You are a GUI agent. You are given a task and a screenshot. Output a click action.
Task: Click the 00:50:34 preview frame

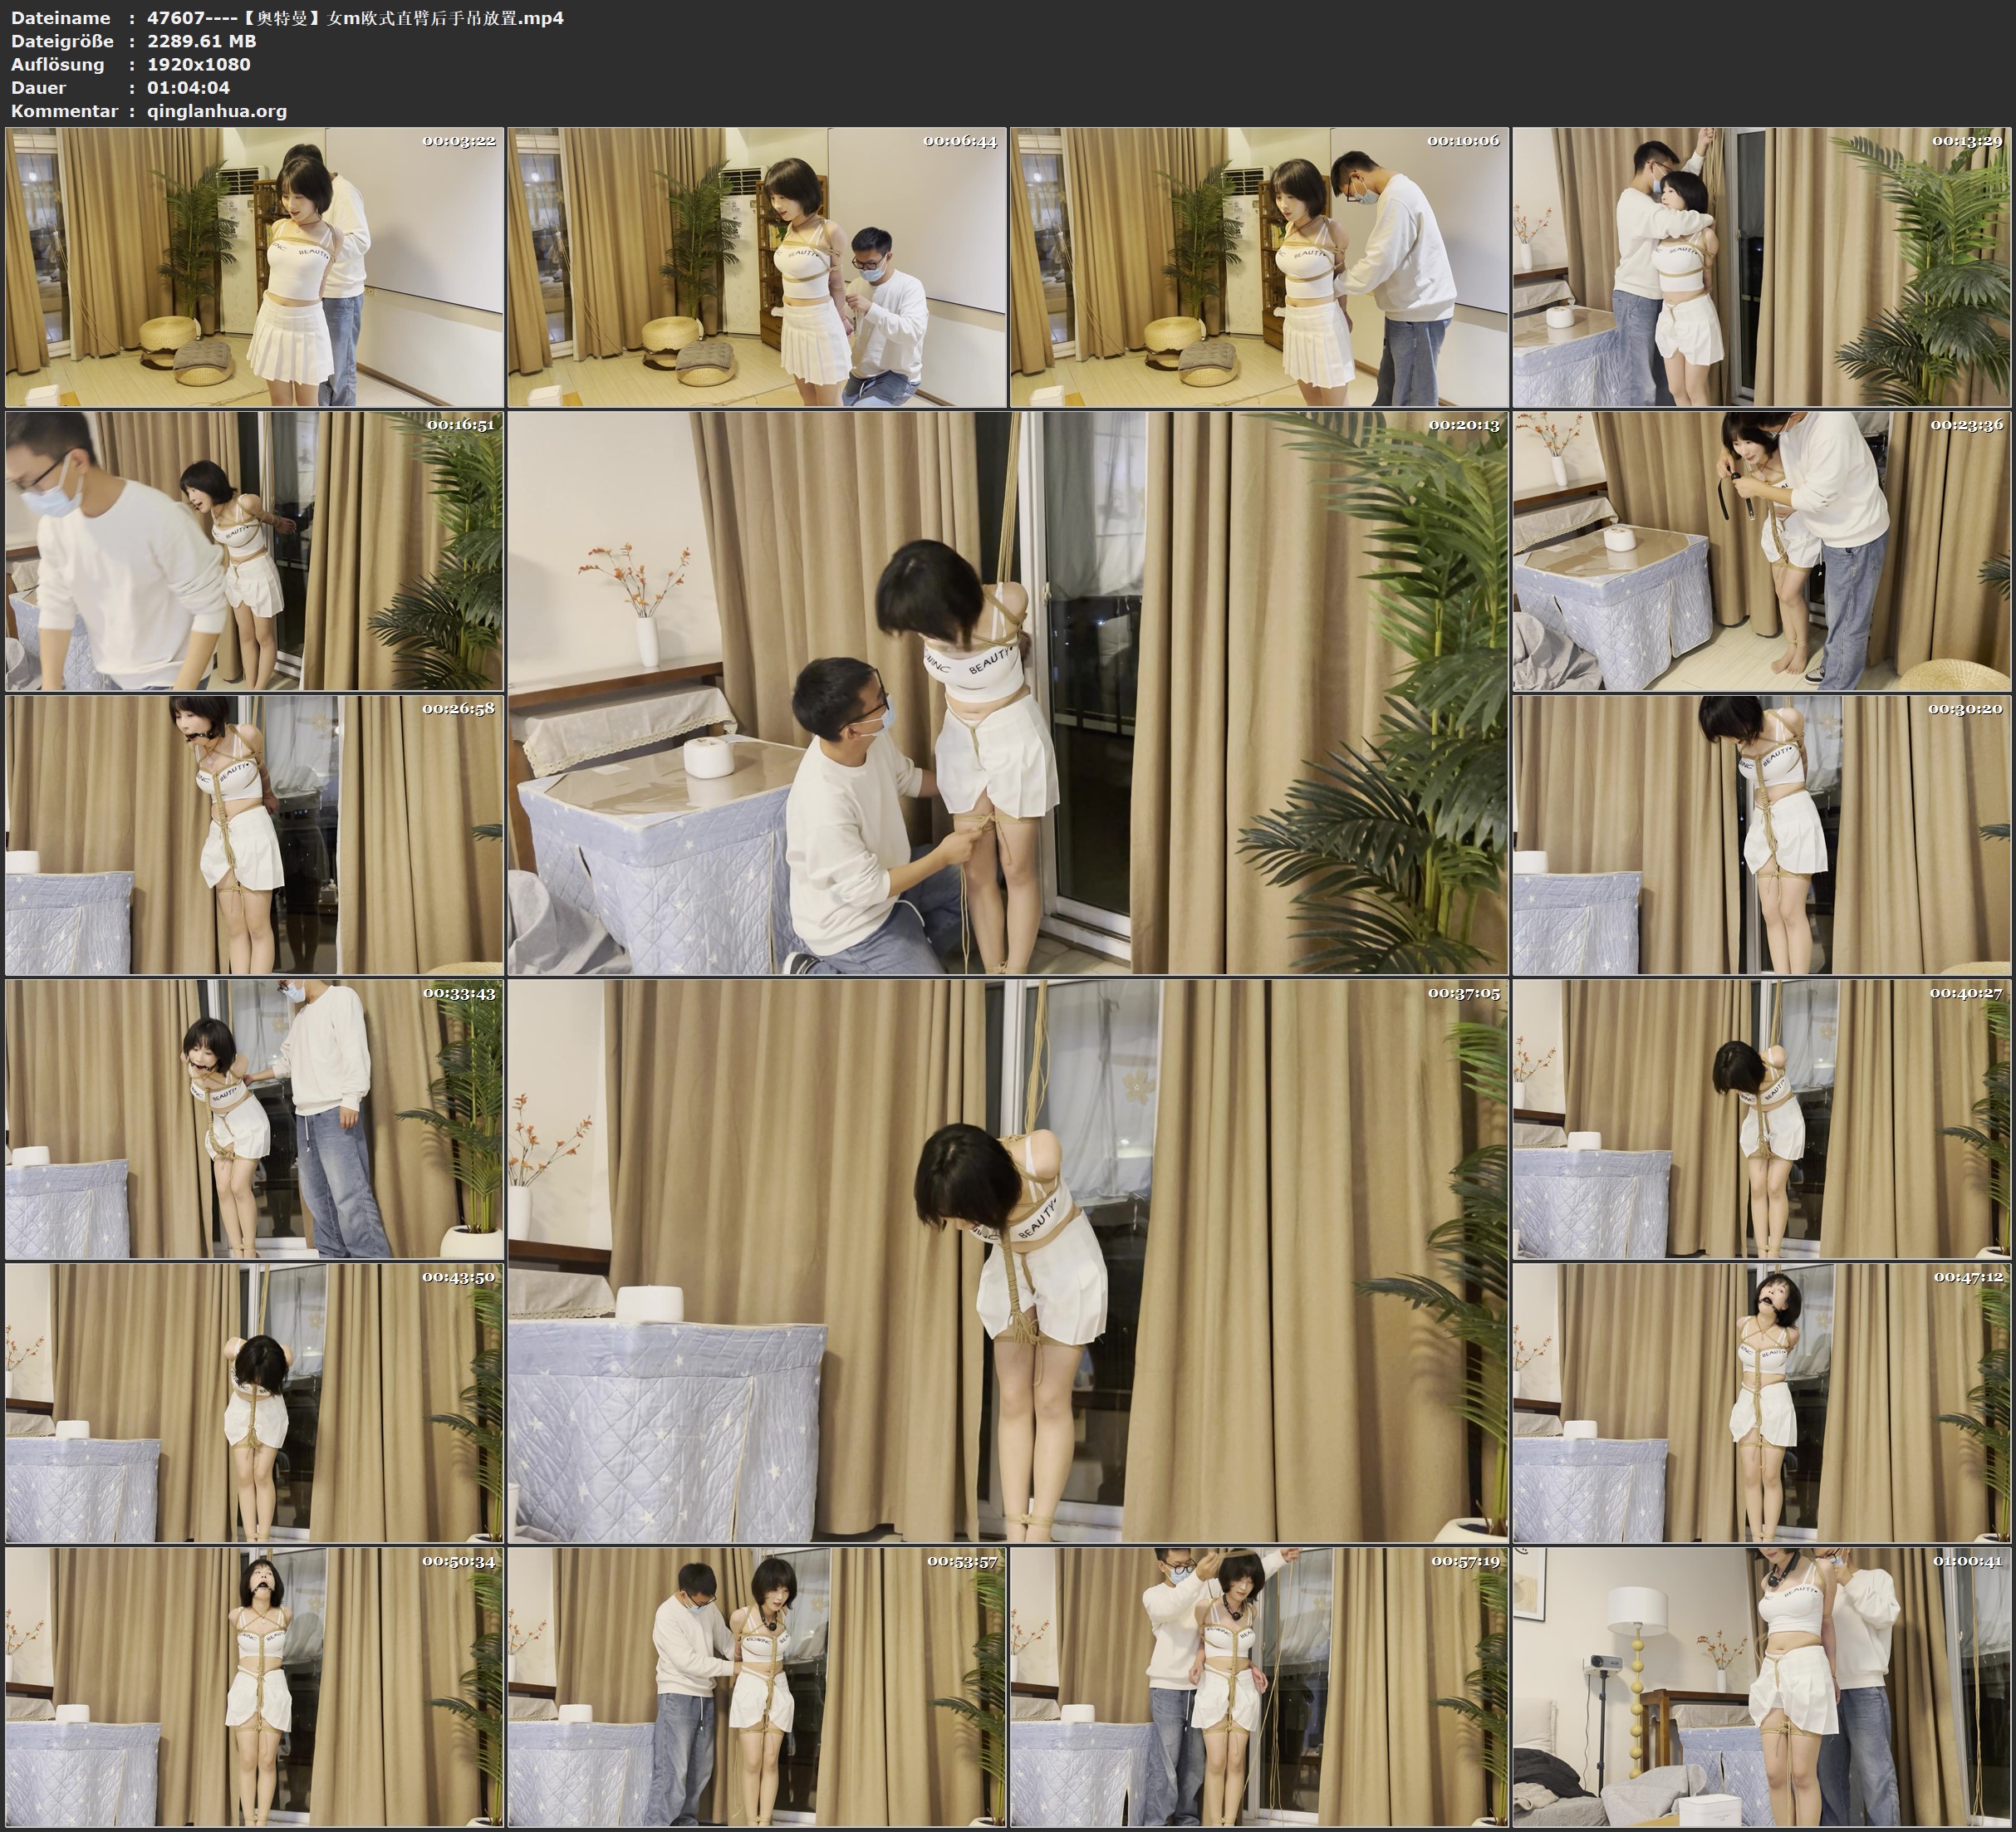tap(254, 1687)
